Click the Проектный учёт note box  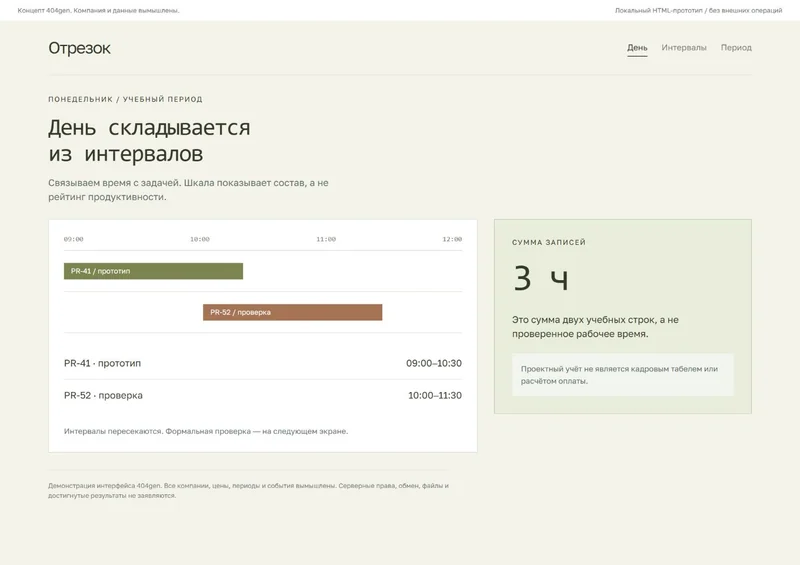pyautogui.click(x=622, y=375)
